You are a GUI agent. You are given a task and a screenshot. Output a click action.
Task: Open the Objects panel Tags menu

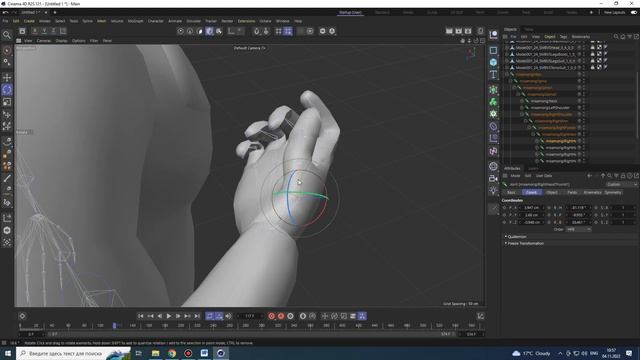[563, 37]
